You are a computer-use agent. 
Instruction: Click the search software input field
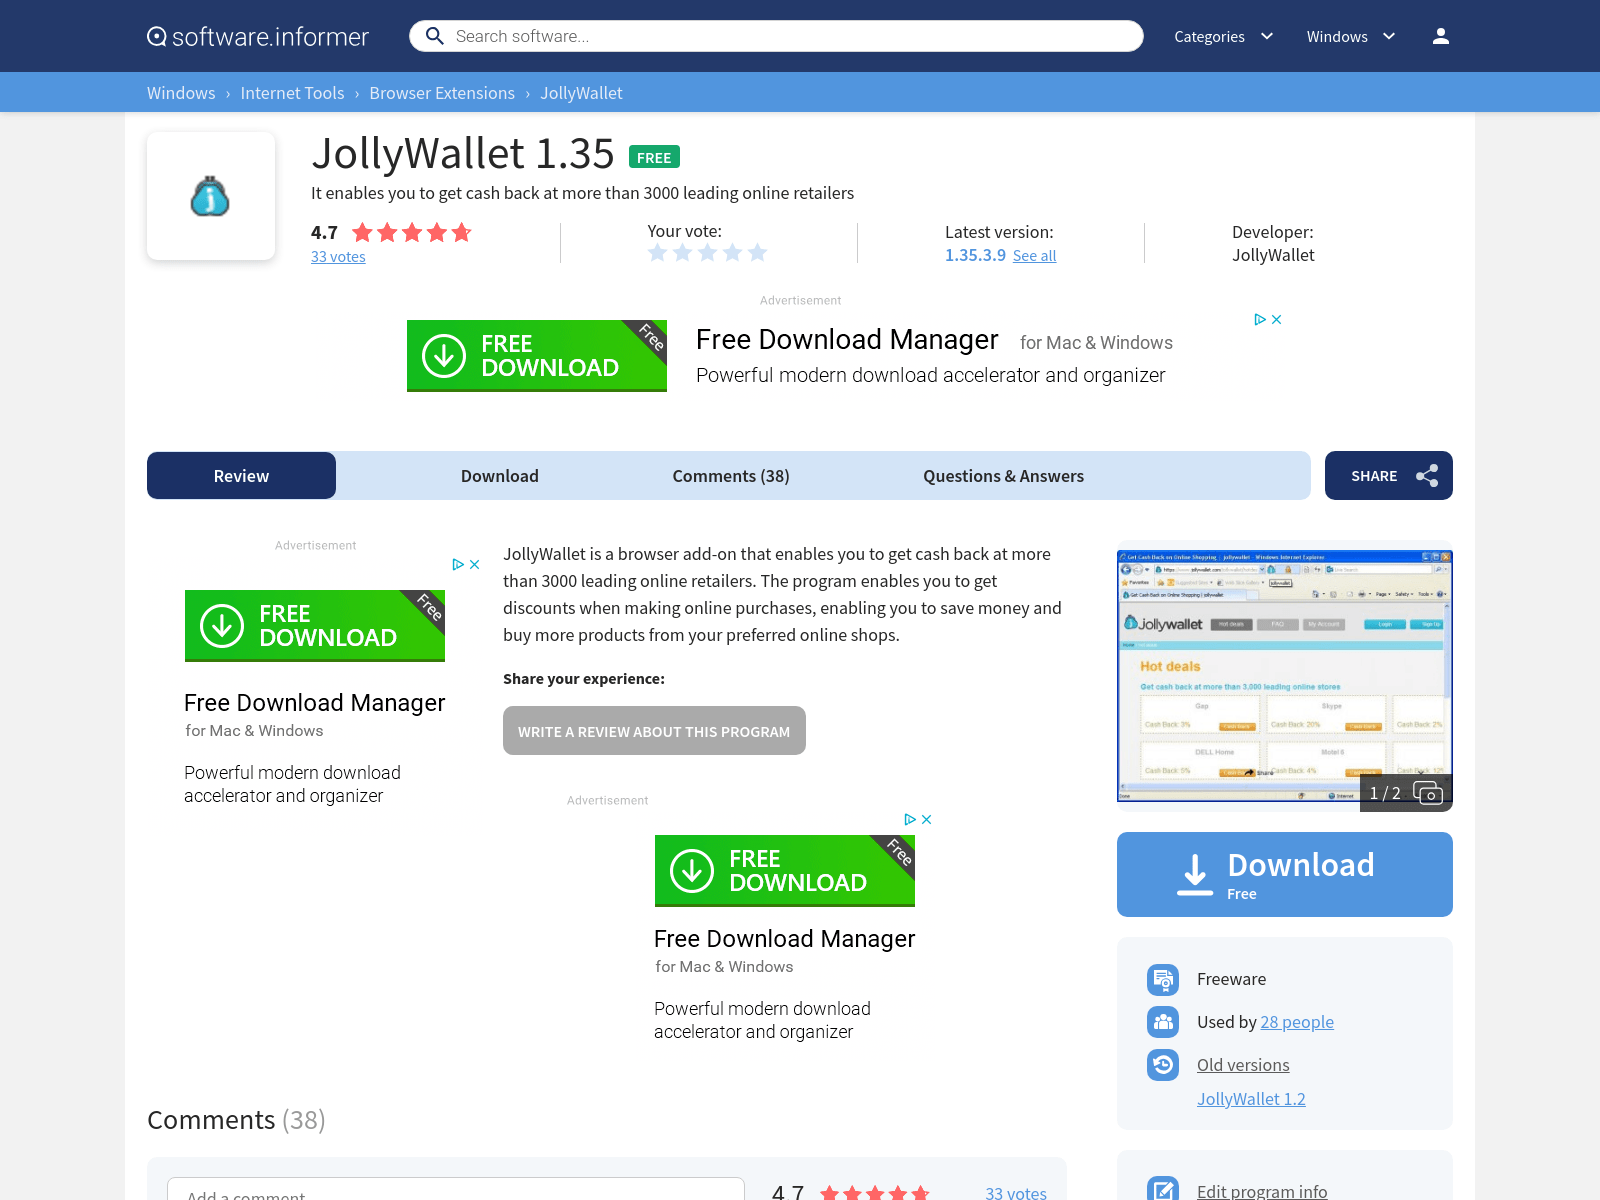pyautogui.click(x=776, y=36)
